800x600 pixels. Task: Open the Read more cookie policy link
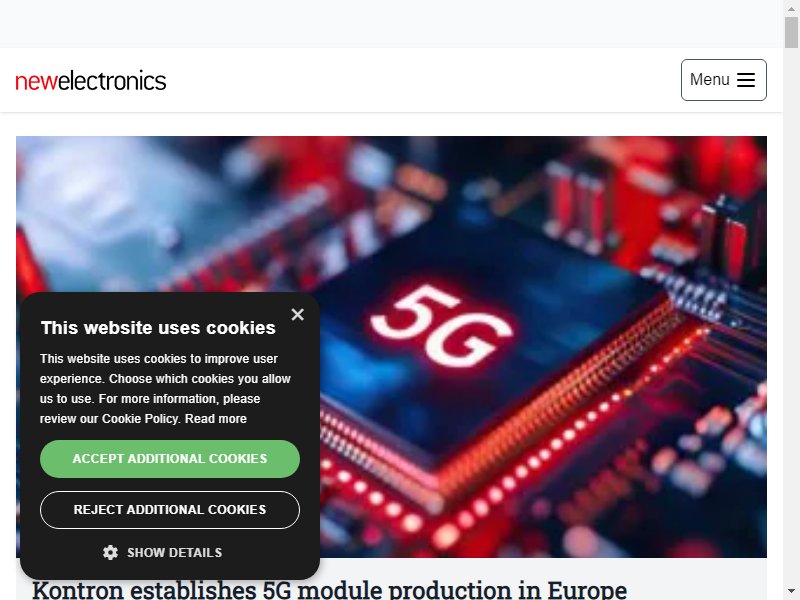tap(215, 419)
